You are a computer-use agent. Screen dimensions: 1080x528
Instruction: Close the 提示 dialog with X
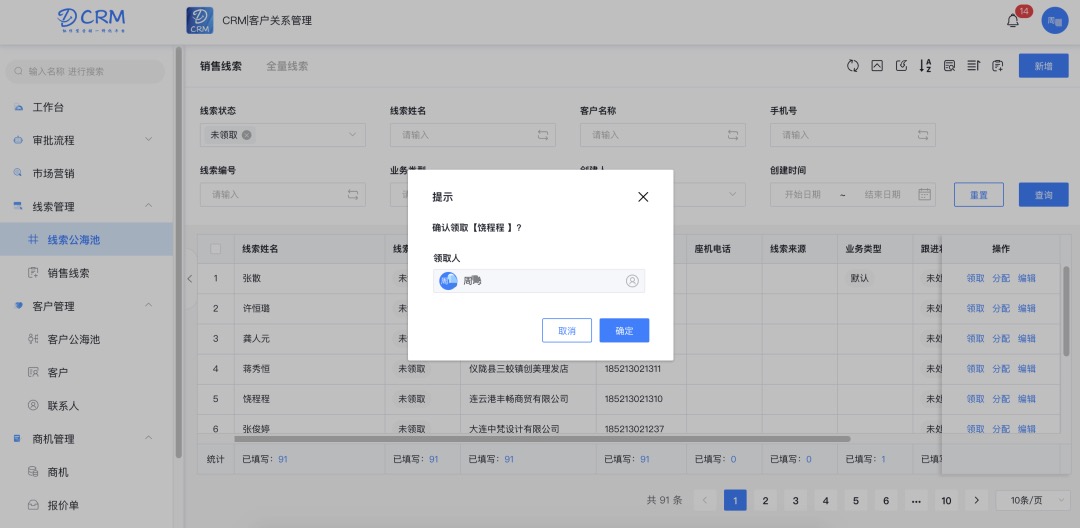coord(643,197)
